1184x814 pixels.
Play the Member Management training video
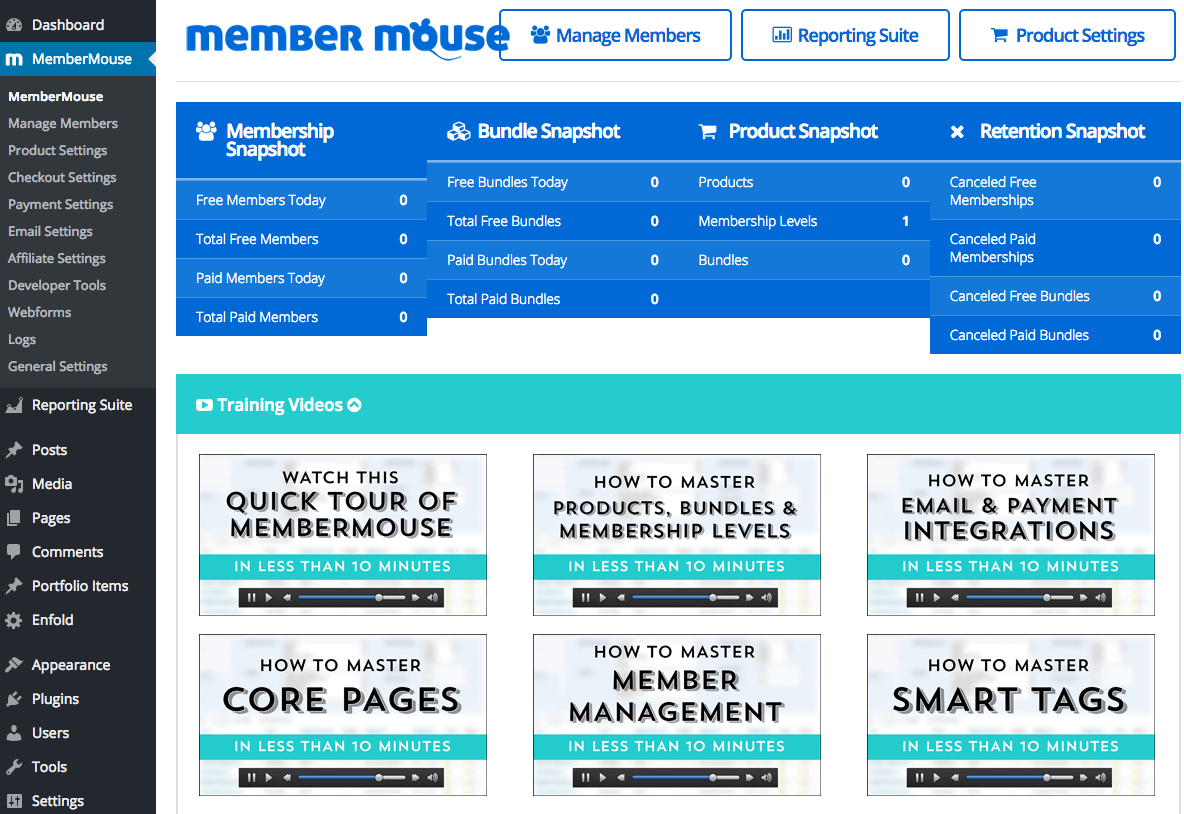677,715
